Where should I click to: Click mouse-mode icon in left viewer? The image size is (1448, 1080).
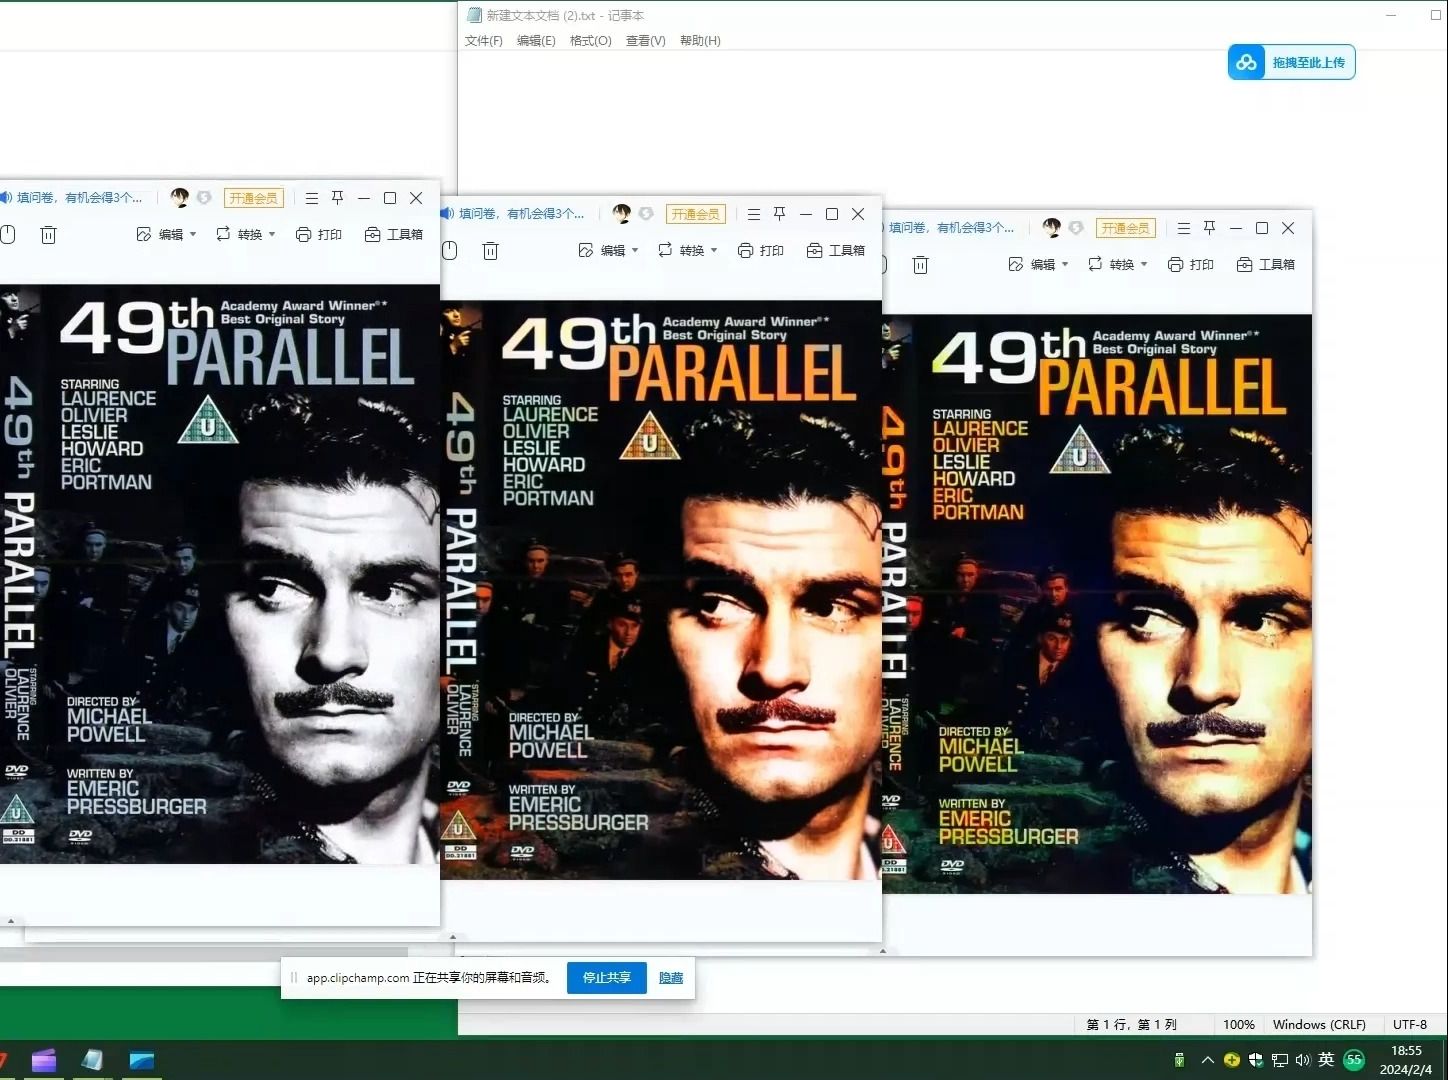coord(8,235)
